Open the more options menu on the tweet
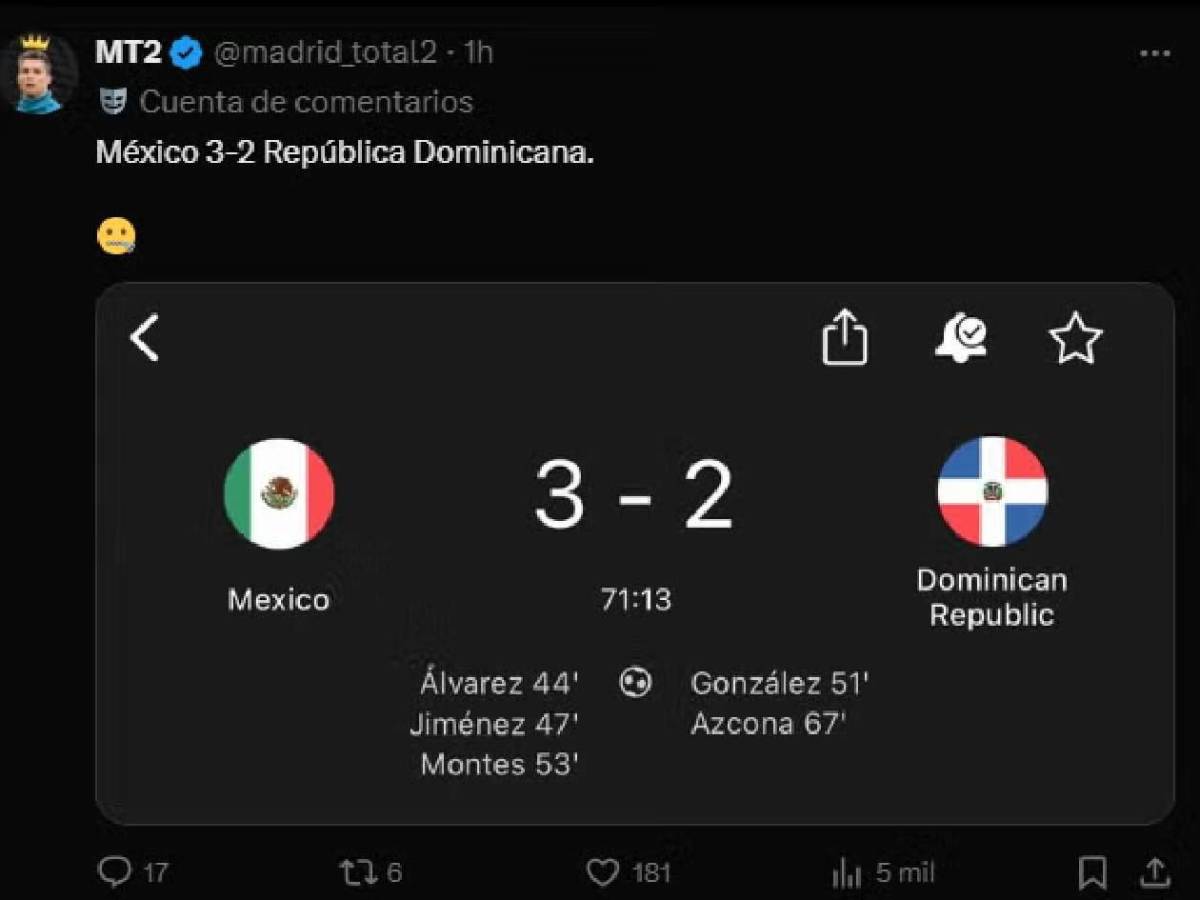Viewport: 1200px width, 900px height. tap(1153, 55)
